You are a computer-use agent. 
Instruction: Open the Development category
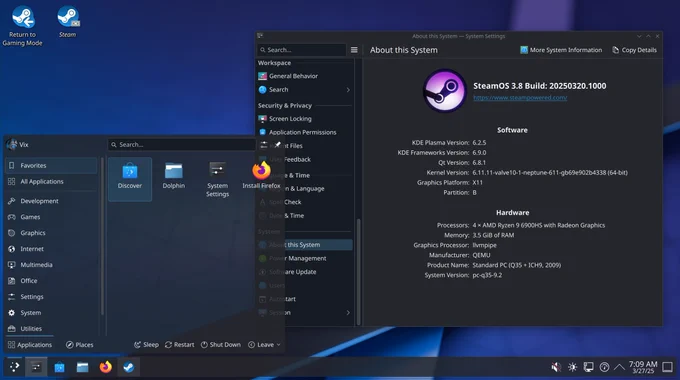pyautogui.click(x=51, y=201)
